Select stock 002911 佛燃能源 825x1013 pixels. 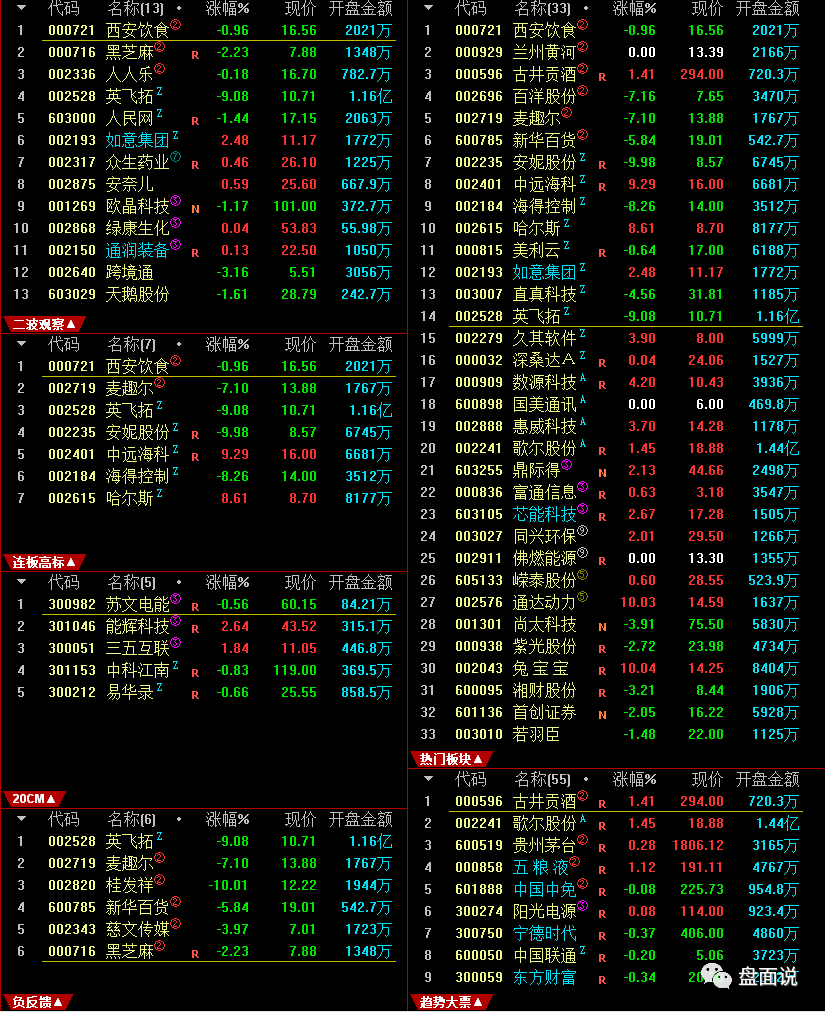[611, 558]
